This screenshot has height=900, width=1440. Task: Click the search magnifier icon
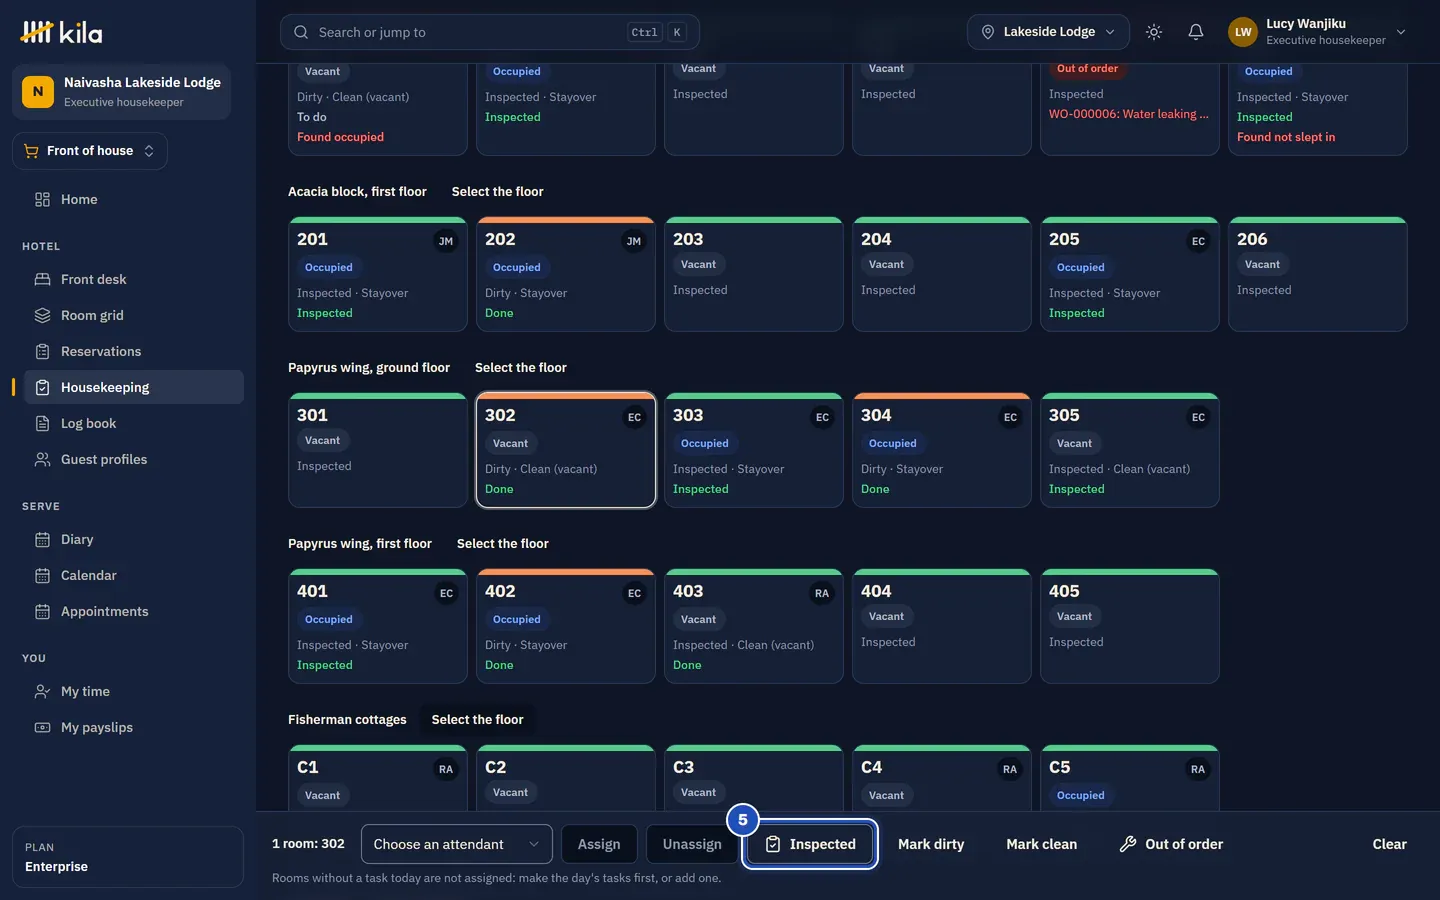pos(301,32)
